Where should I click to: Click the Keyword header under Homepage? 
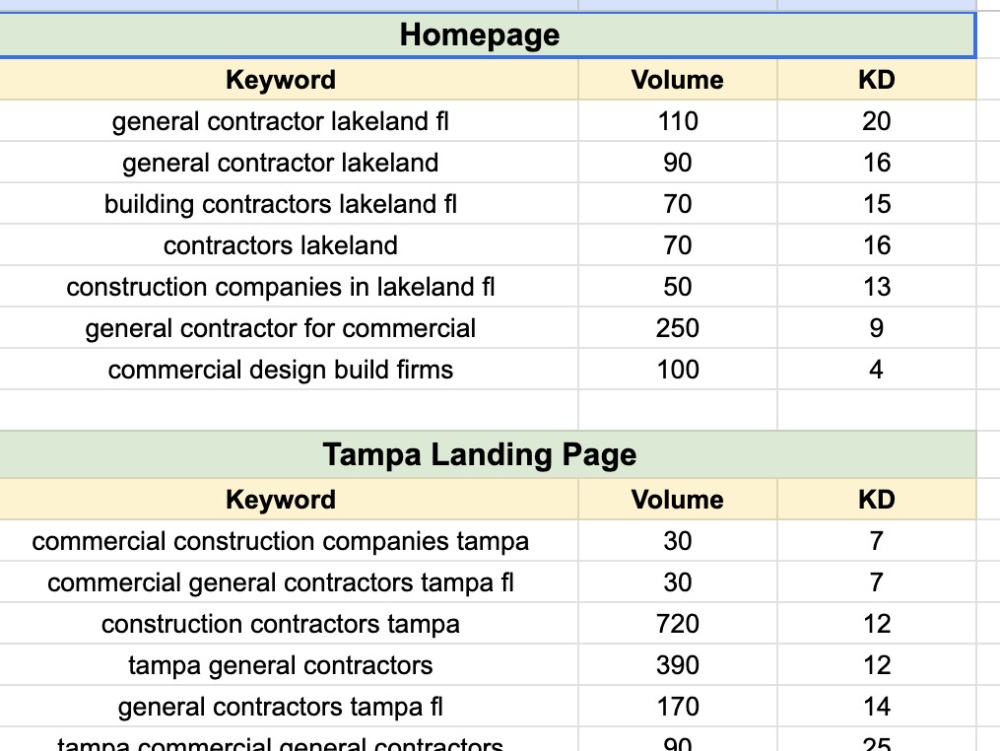(288, 79)
